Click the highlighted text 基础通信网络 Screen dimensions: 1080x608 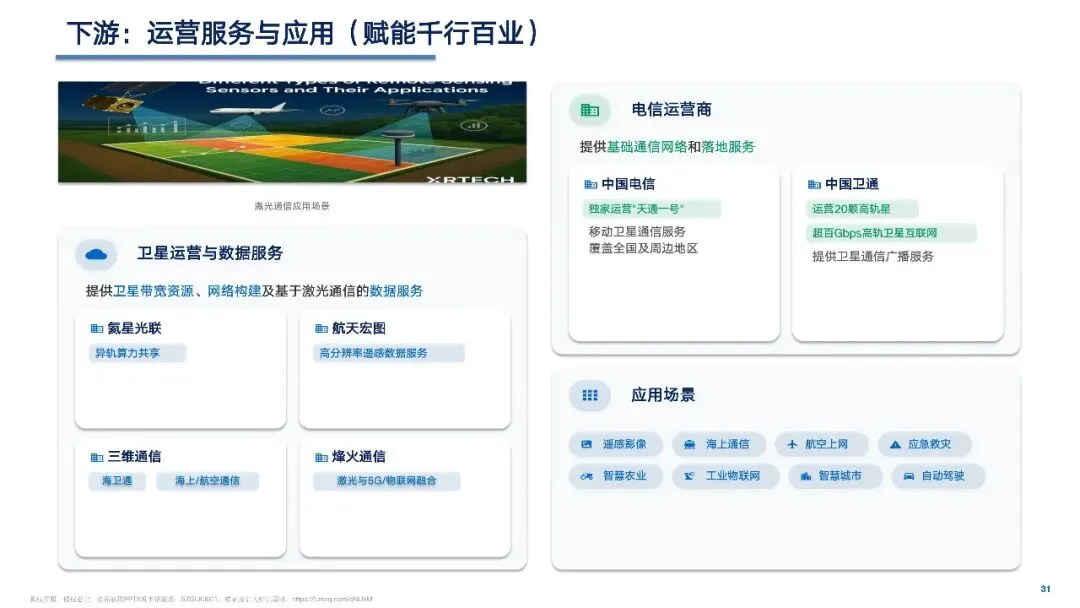(x=647, y=147)
